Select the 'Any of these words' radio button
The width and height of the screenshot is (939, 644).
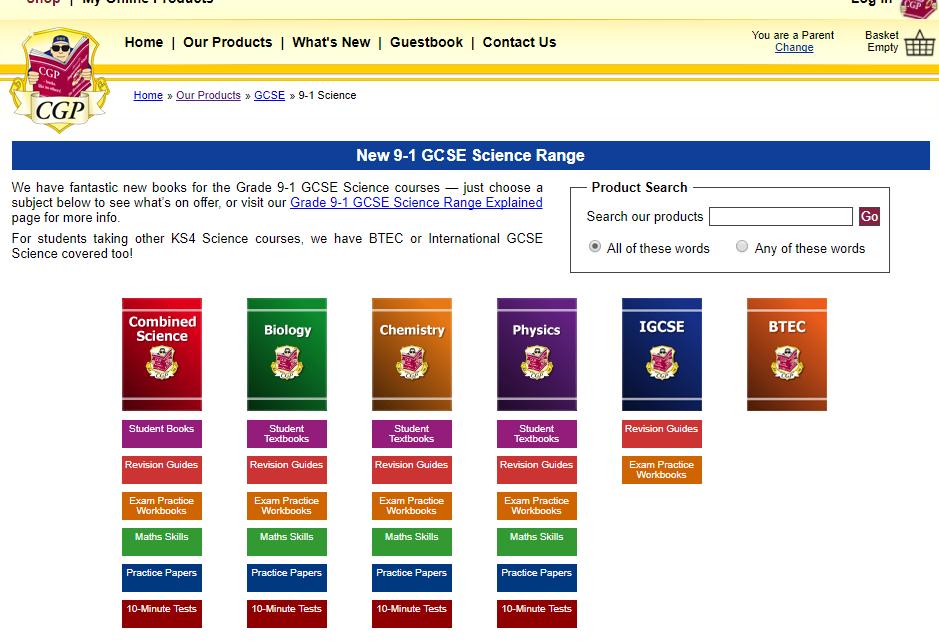(741, 246)
